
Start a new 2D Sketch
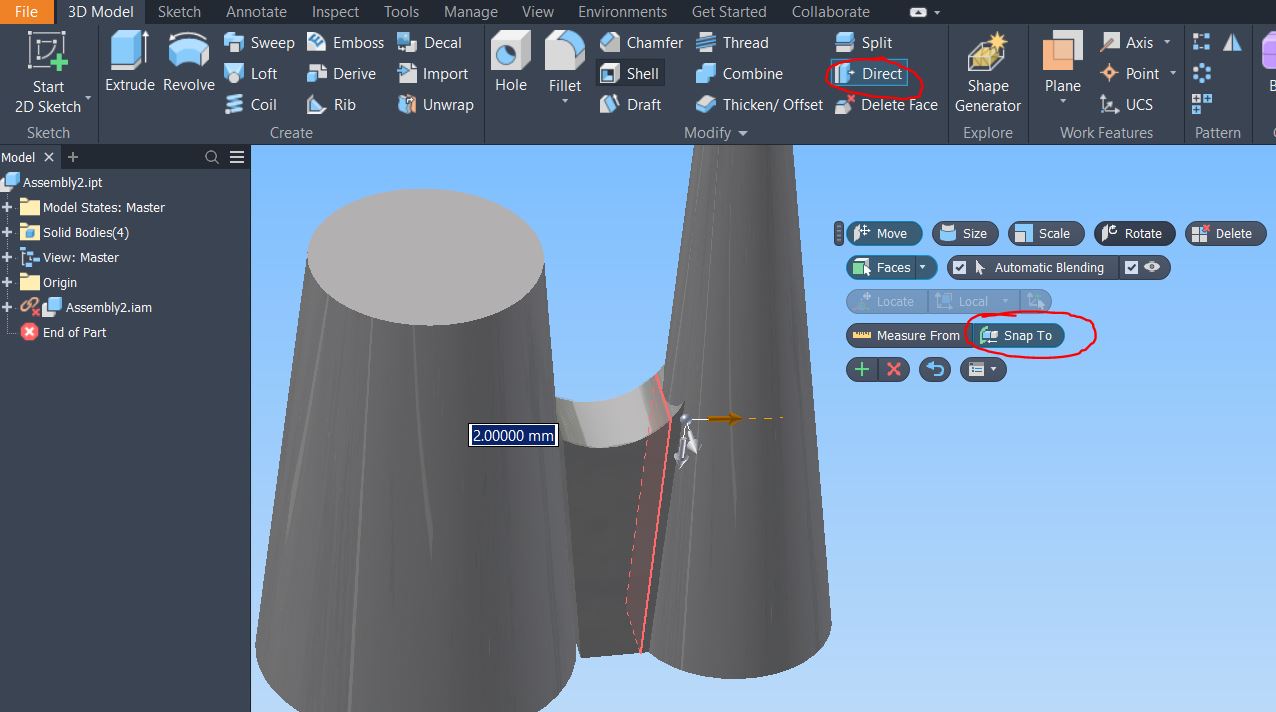coord(47,73)
